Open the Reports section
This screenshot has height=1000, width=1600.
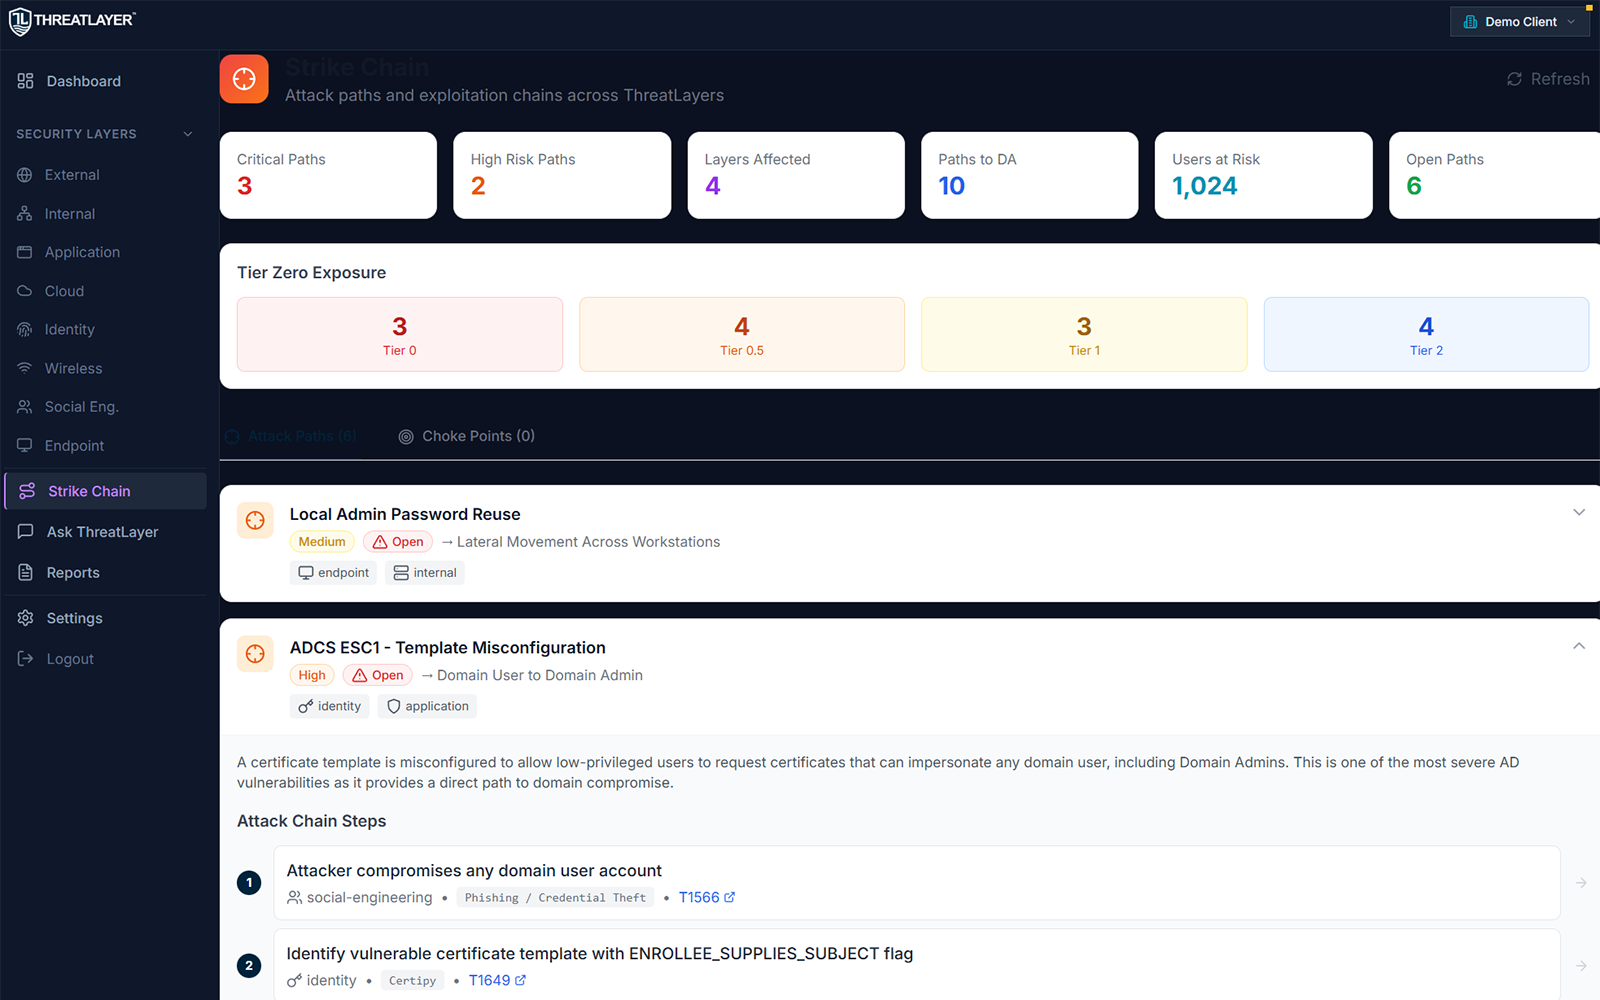[x=72, y=572]
